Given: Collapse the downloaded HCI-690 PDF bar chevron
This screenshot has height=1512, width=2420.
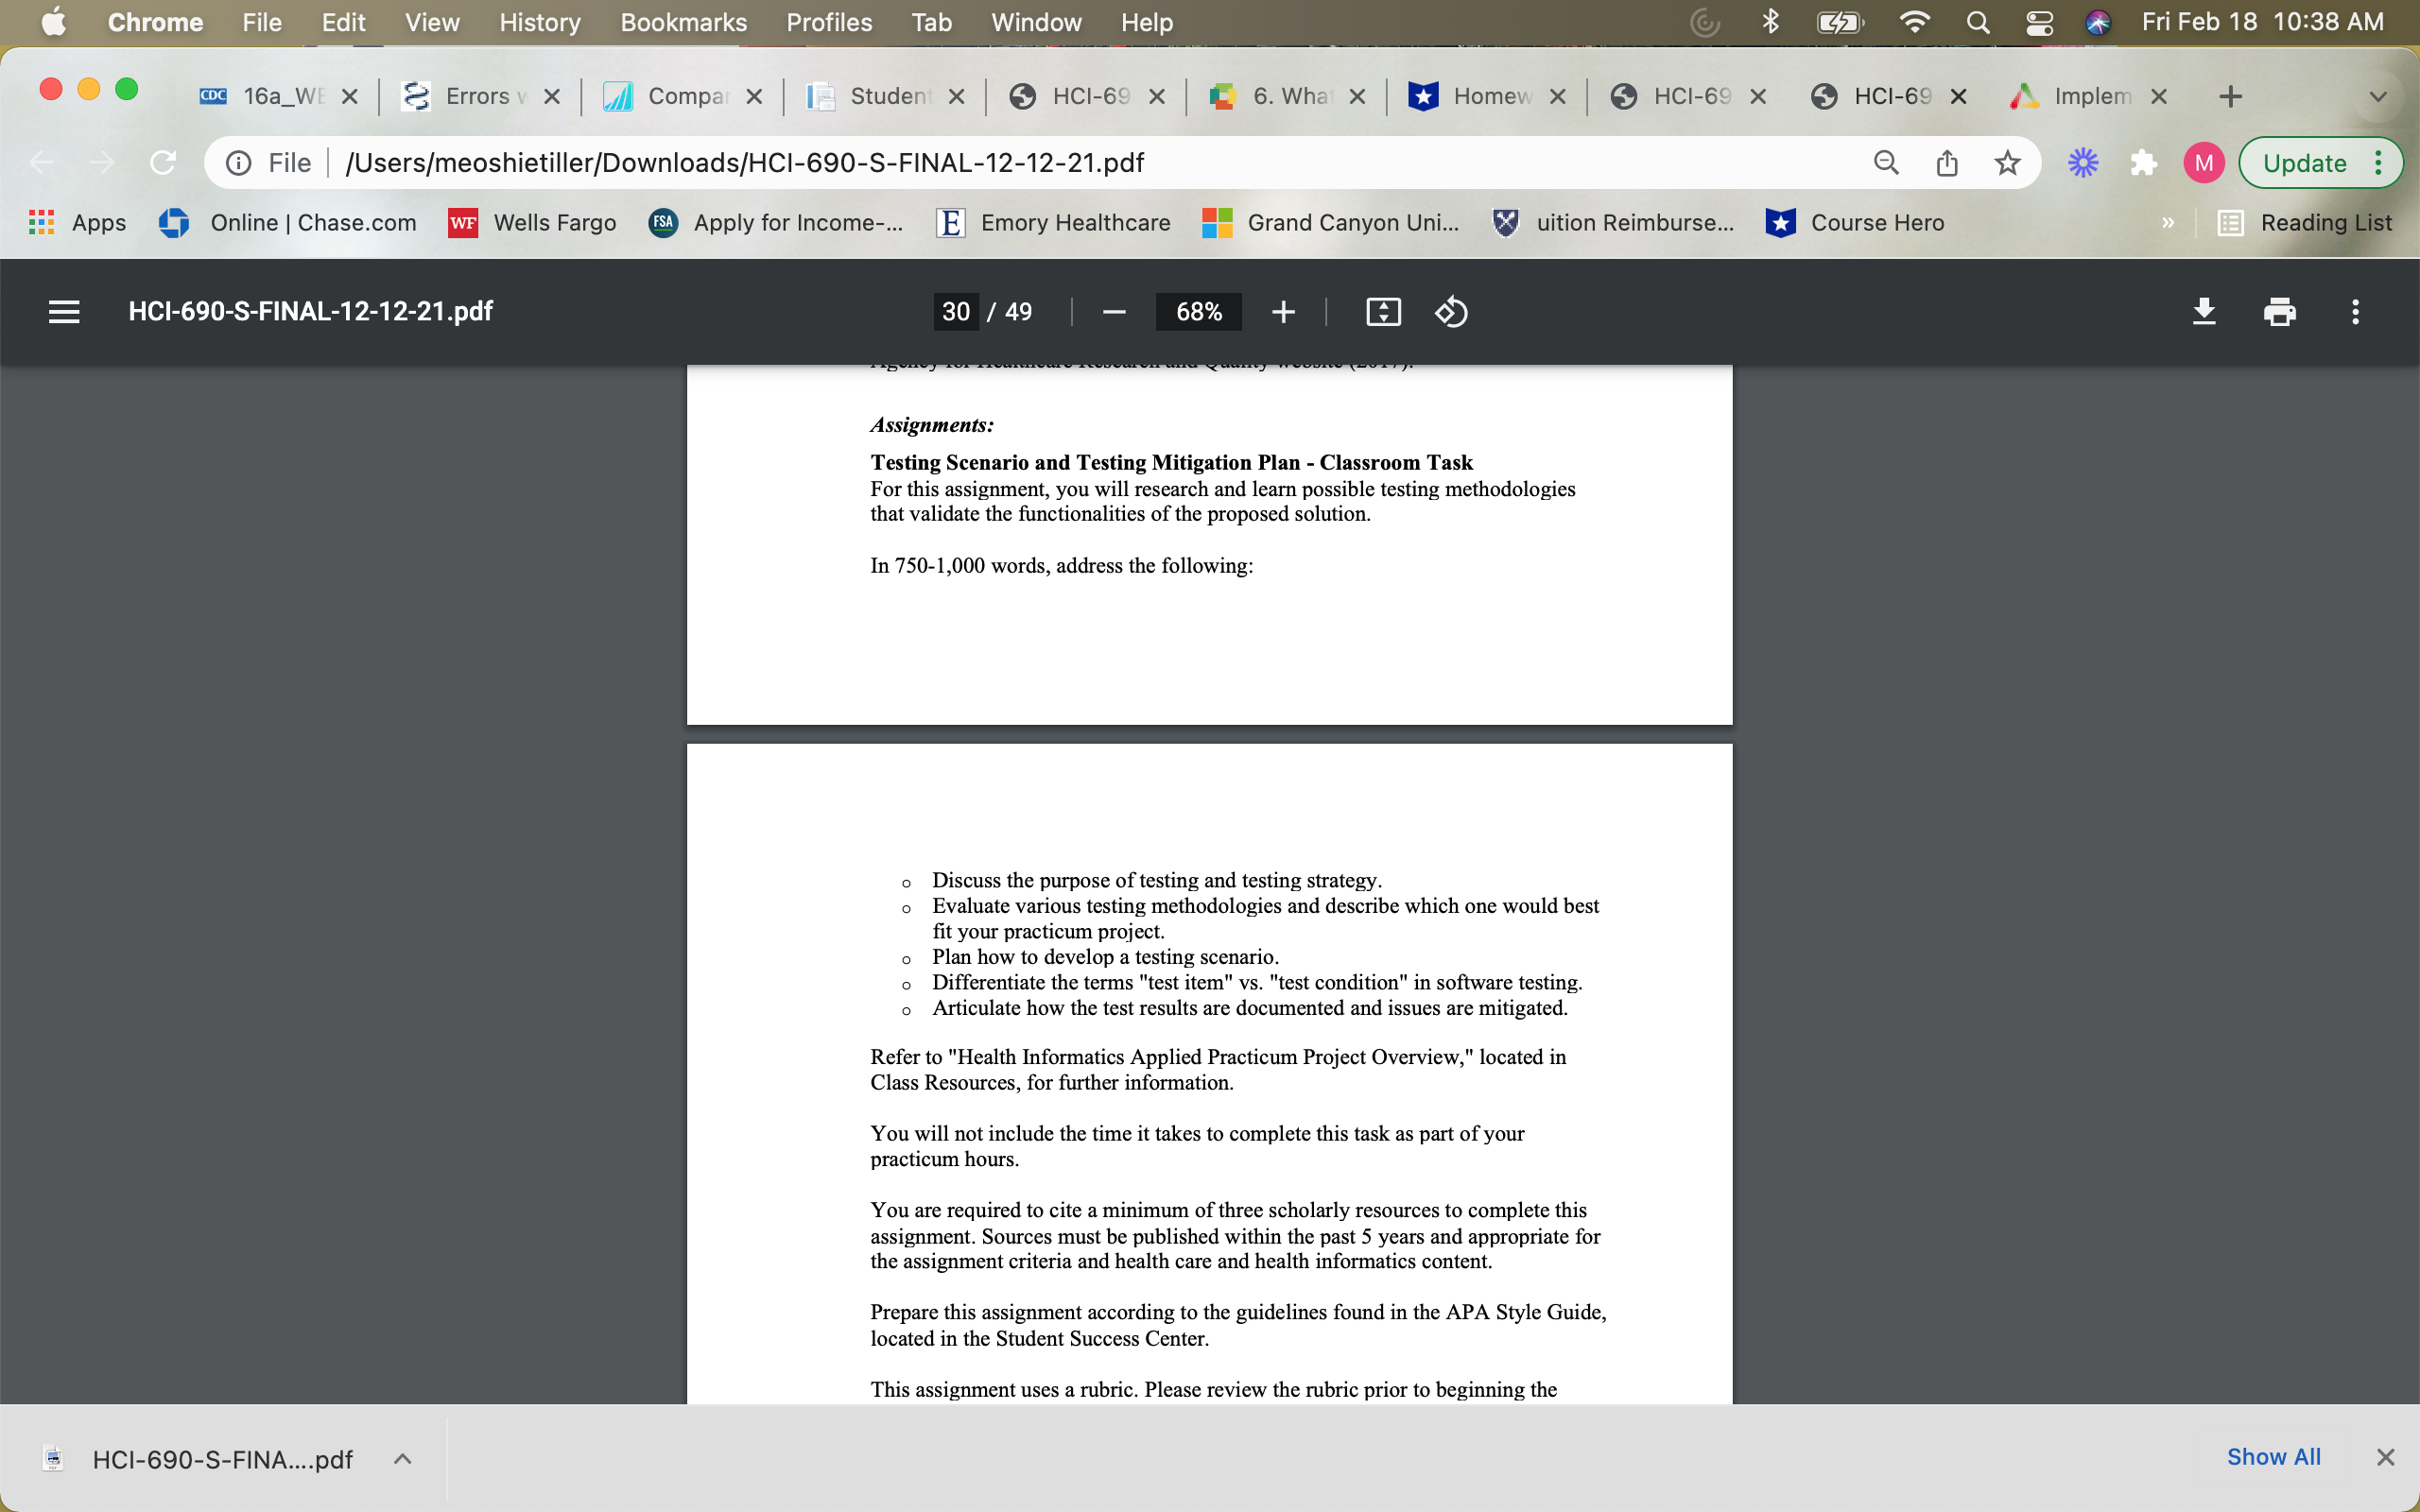Looking at the screenshot, I should click(402, 1458).
